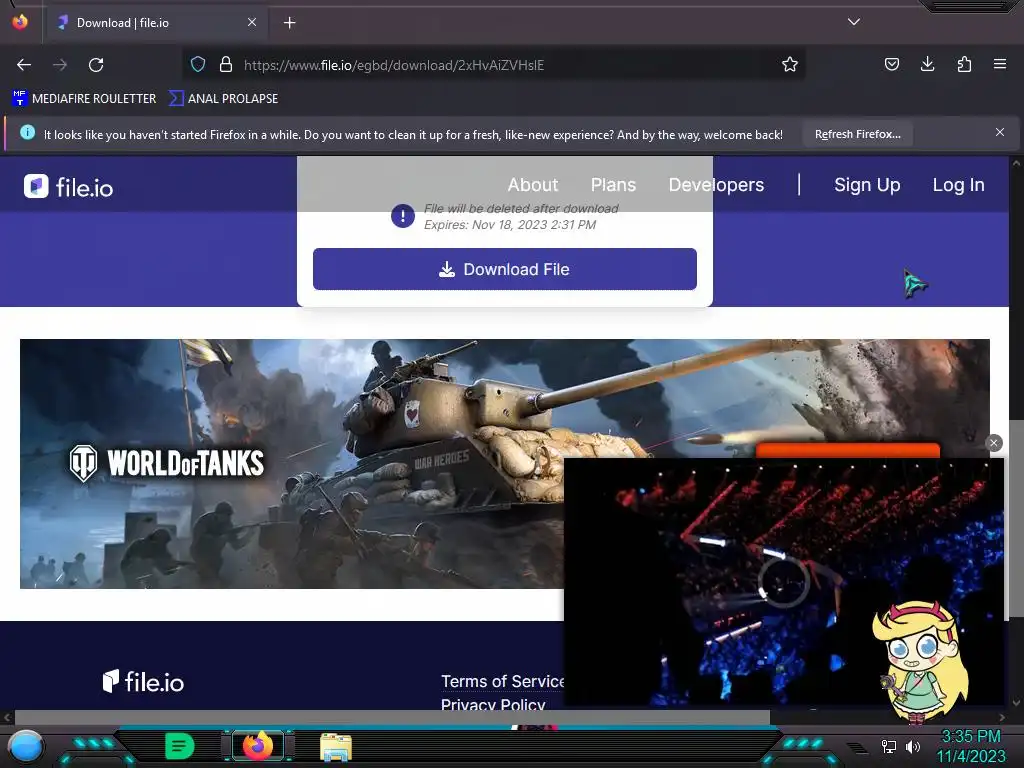Open the Plans page

(613, 185)
